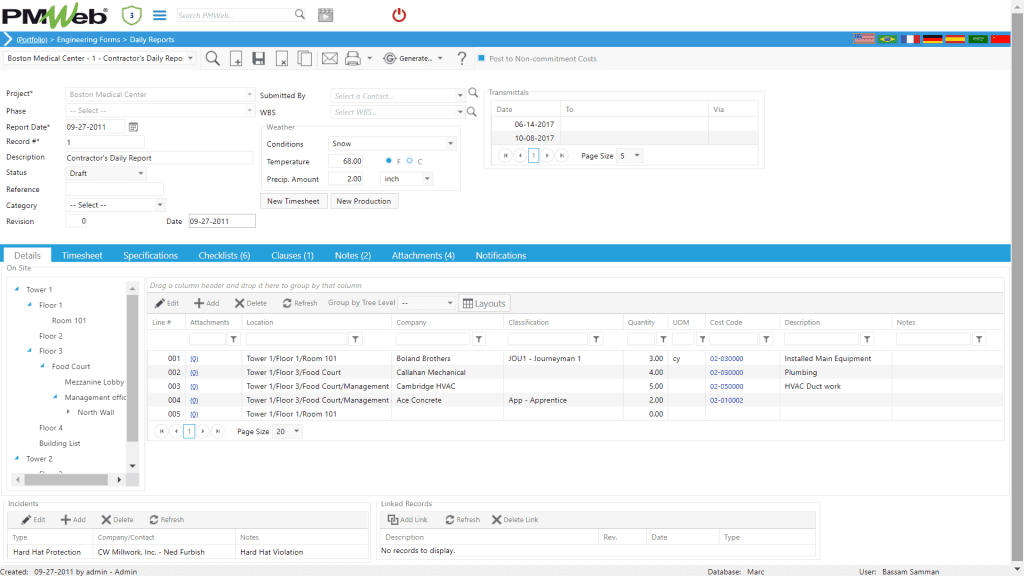Screen dimensions: 1024x576
Task: Select the C temperature radio button
Action: click(409, 161)
